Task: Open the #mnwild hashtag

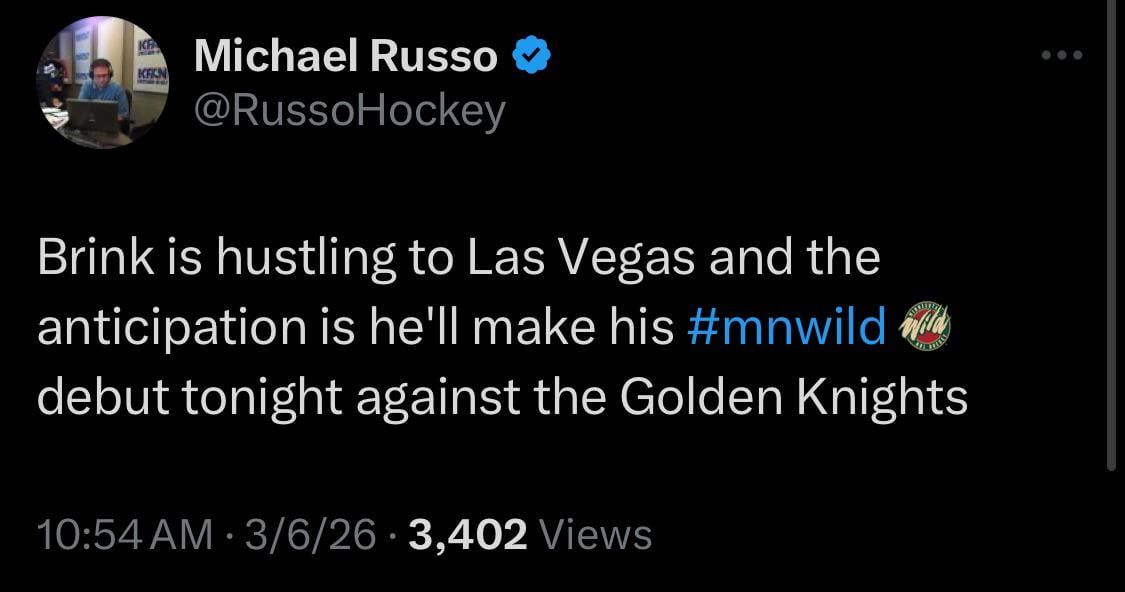Action: coord(787,327)
